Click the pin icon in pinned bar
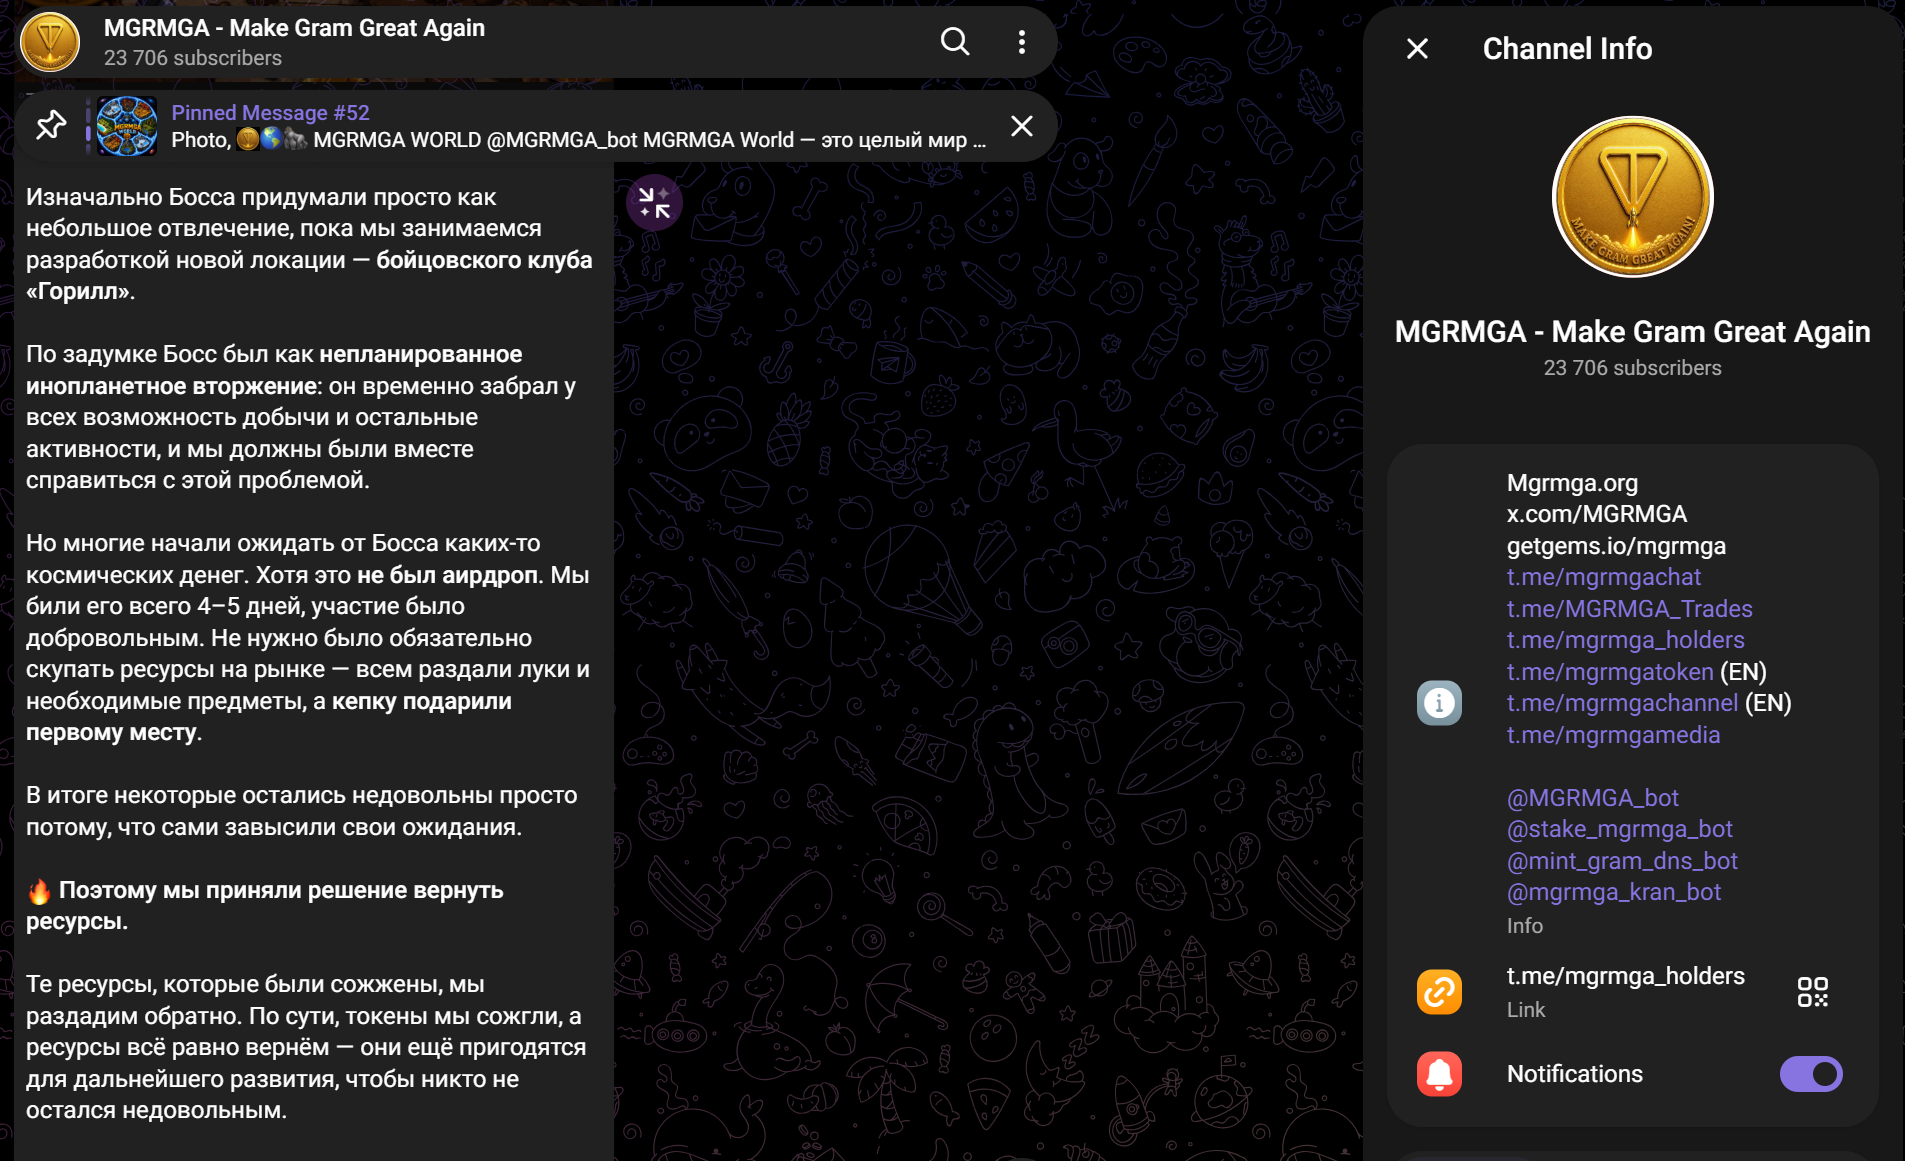 click(x=51, y=126)
